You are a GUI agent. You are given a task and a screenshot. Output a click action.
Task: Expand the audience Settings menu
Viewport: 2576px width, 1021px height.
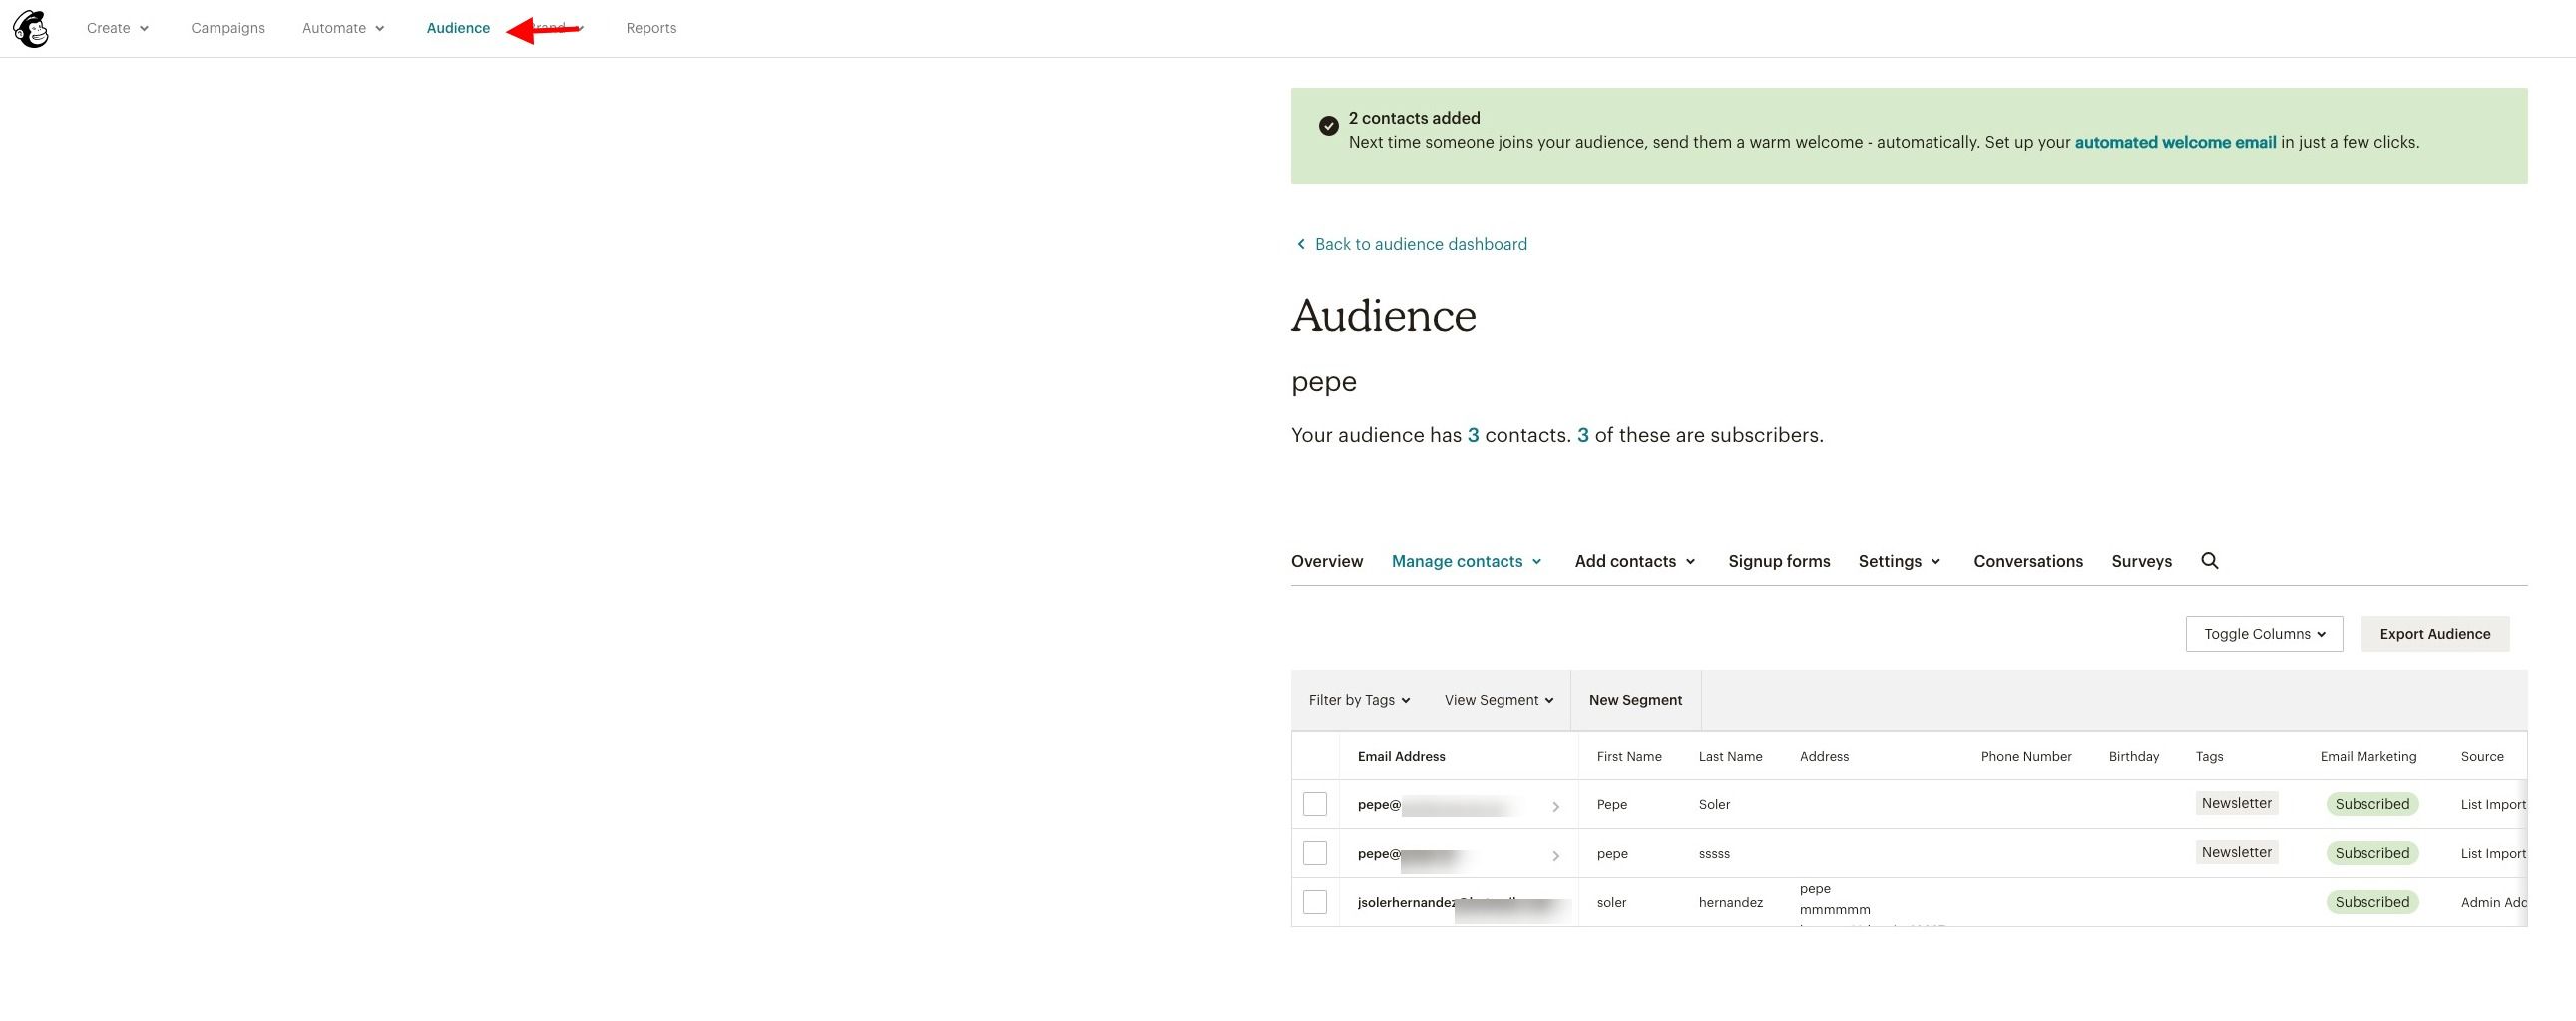1899,561
